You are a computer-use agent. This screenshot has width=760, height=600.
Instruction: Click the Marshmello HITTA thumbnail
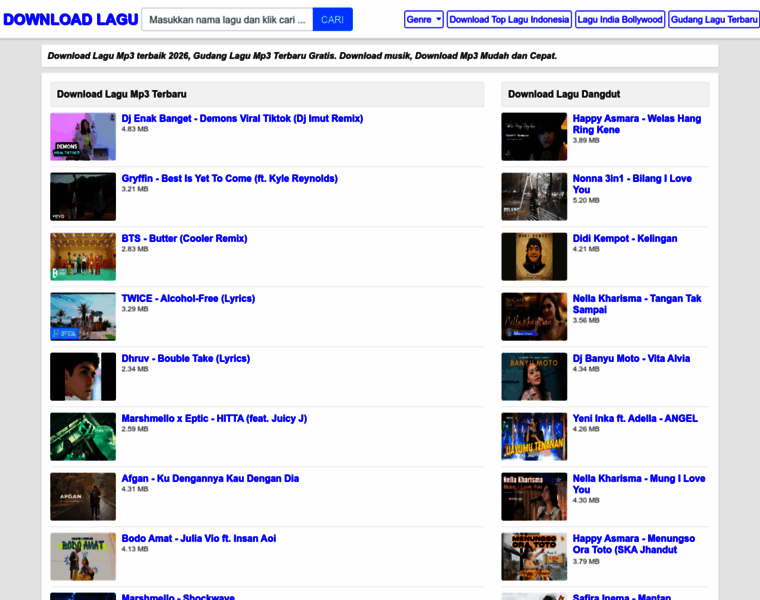click(83, 437)
